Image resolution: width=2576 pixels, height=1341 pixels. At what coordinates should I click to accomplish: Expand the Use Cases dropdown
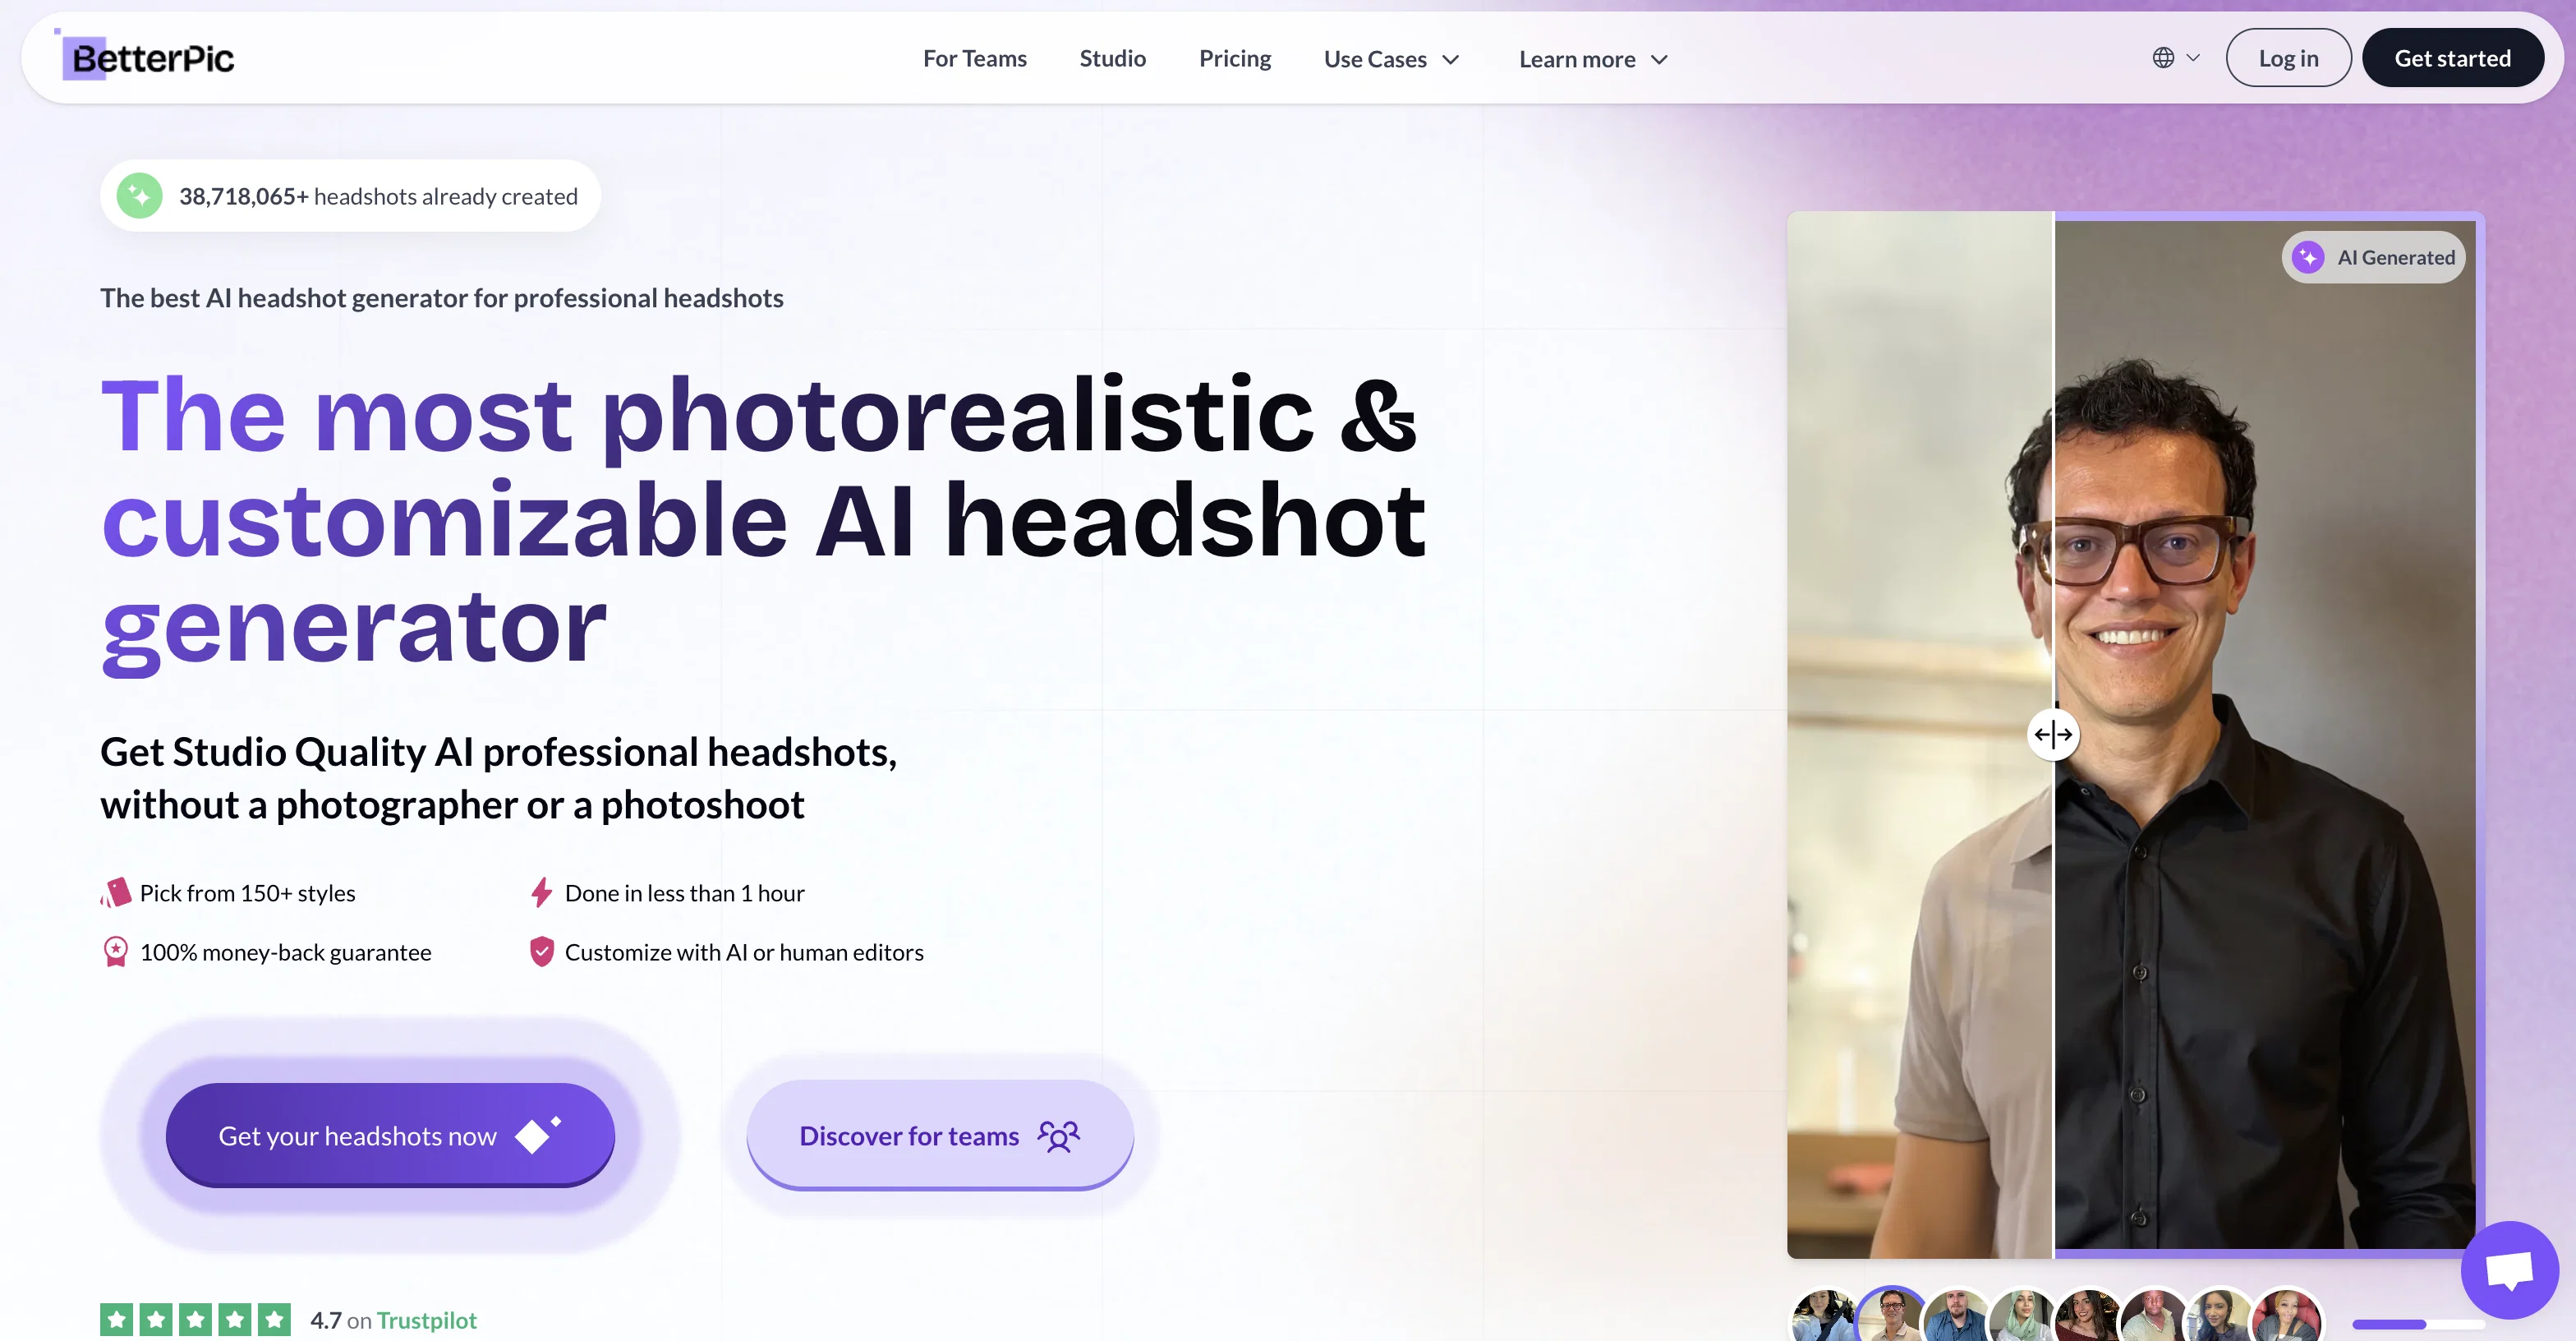coord(1392,59)
